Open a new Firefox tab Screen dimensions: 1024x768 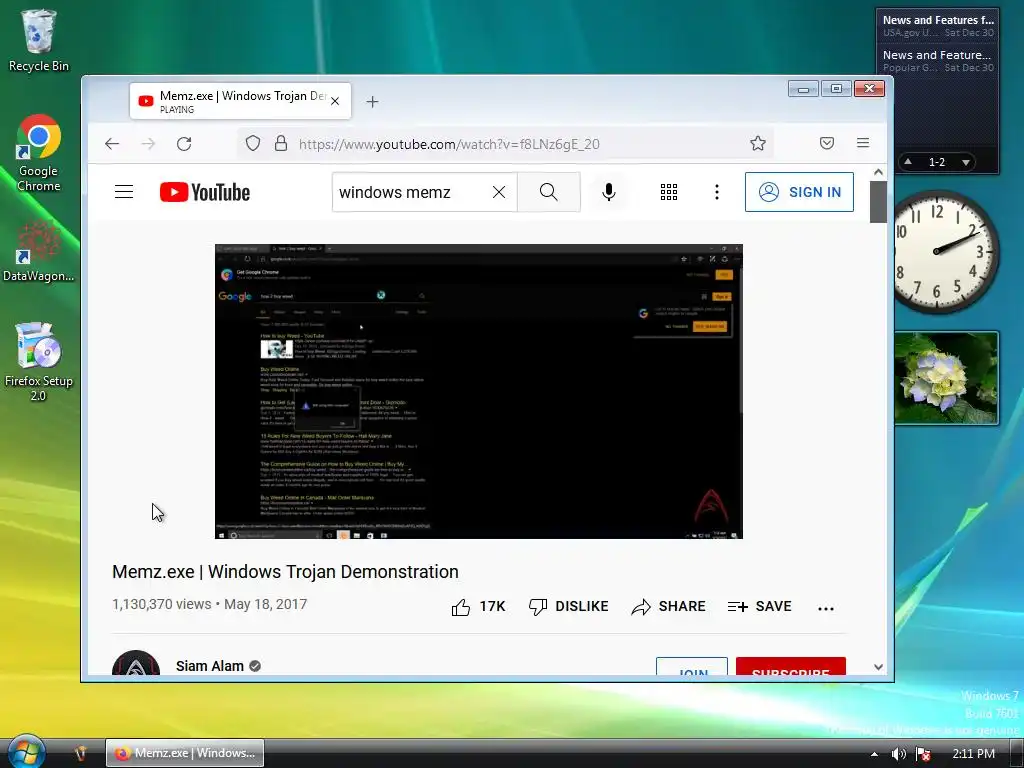click(x=372, y=101)
